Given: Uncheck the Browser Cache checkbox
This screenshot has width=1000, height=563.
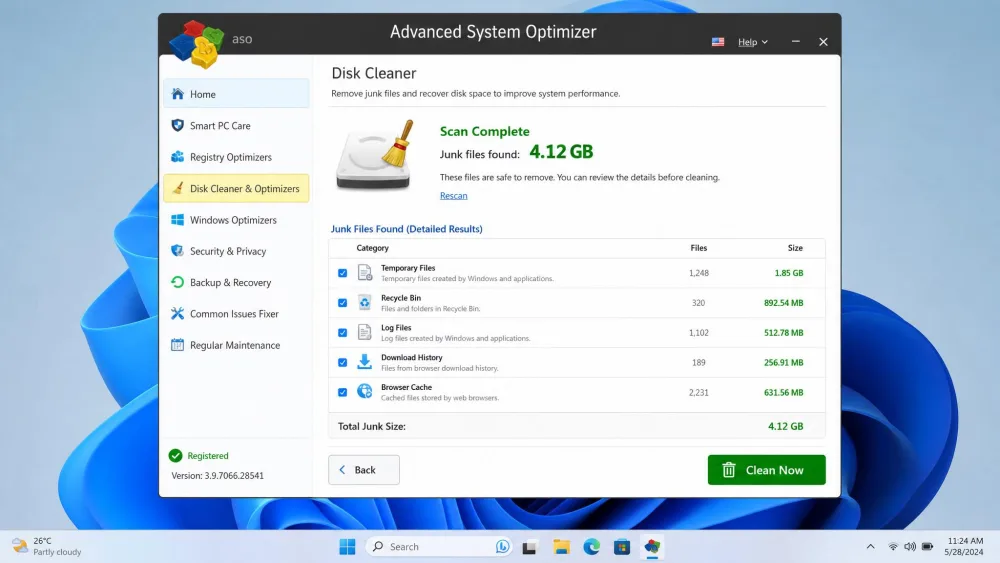Looking at the screenshot, I should 342,392.
